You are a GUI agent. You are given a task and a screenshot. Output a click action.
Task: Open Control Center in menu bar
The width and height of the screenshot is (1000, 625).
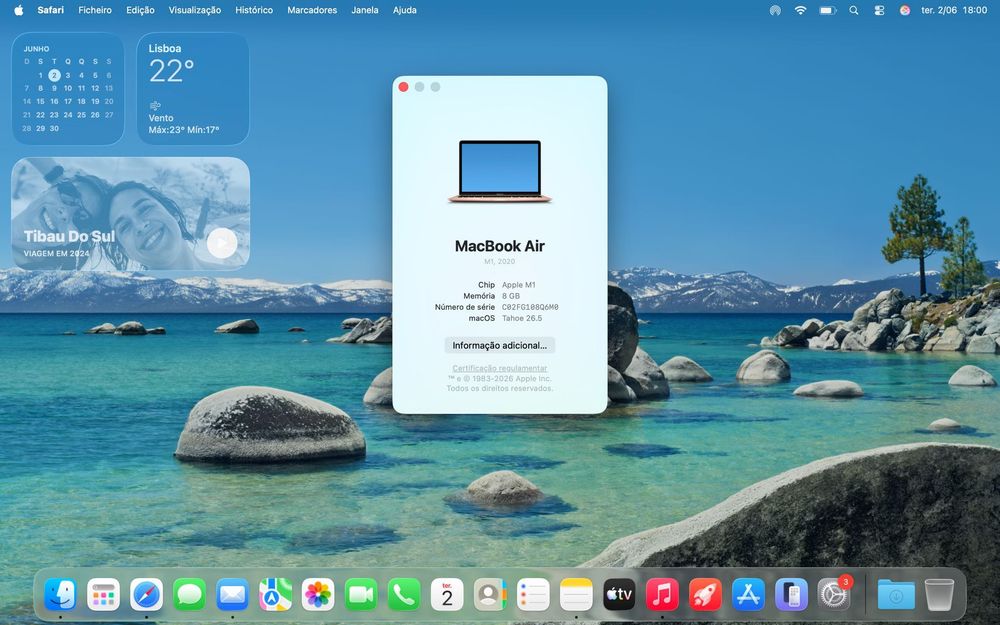[x=879, y=10]
